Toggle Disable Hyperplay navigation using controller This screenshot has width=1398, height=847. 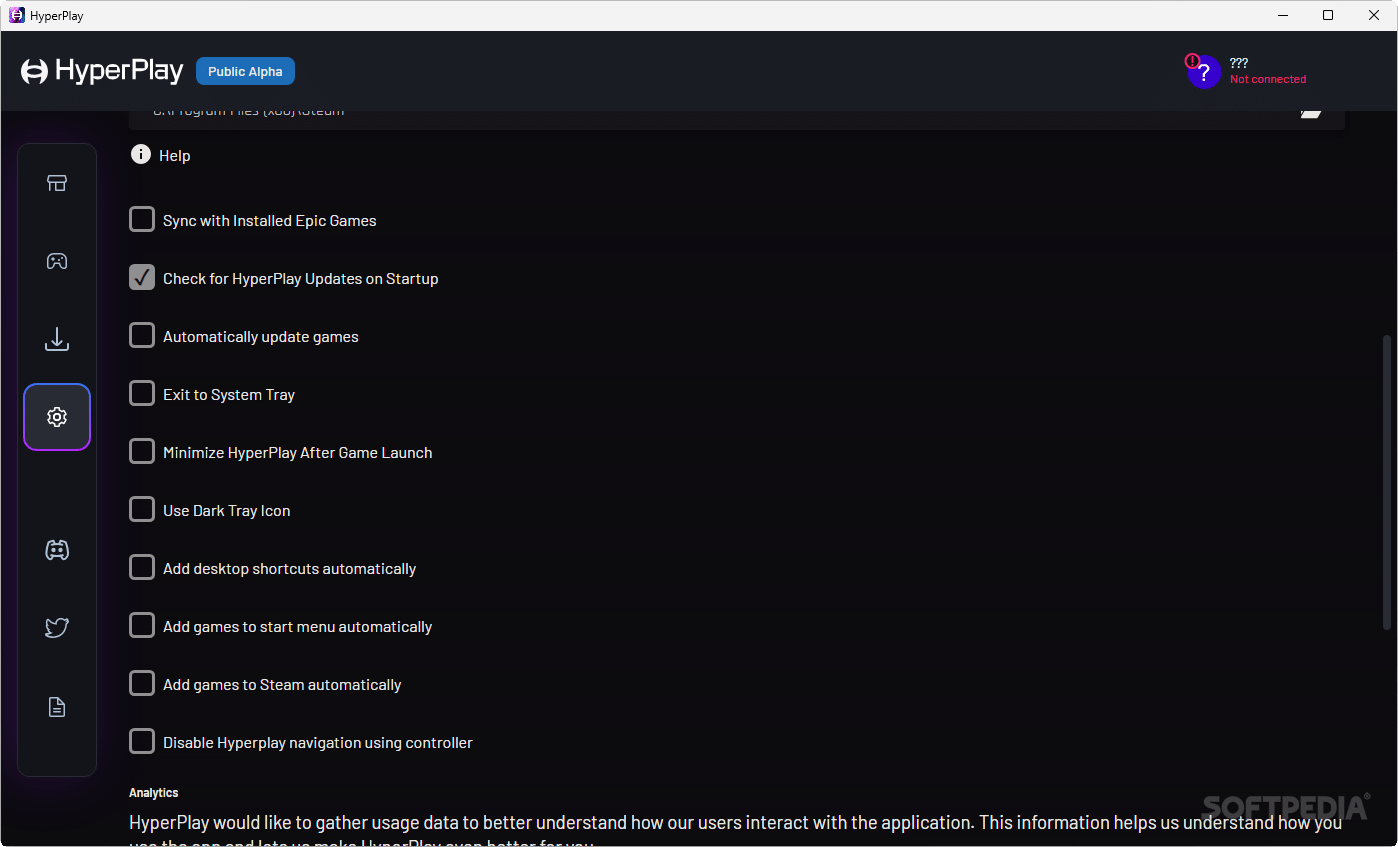point(142,742)
